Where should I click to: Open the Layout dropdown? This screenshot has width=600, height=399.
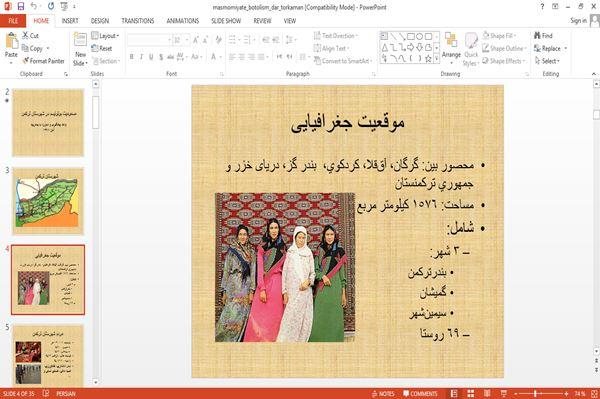pyautogui.click(x=105, y=36)
